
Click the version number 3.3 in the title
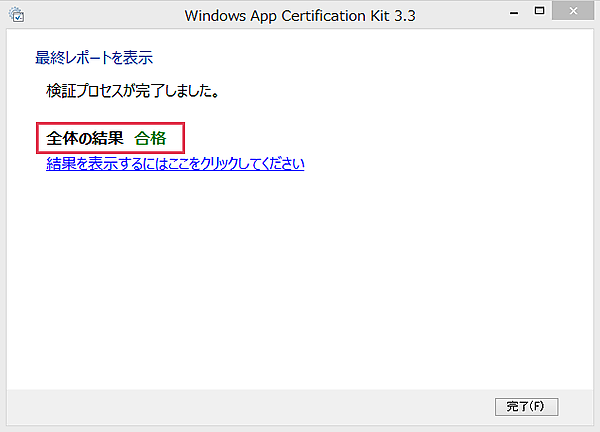tap(401, 16)
